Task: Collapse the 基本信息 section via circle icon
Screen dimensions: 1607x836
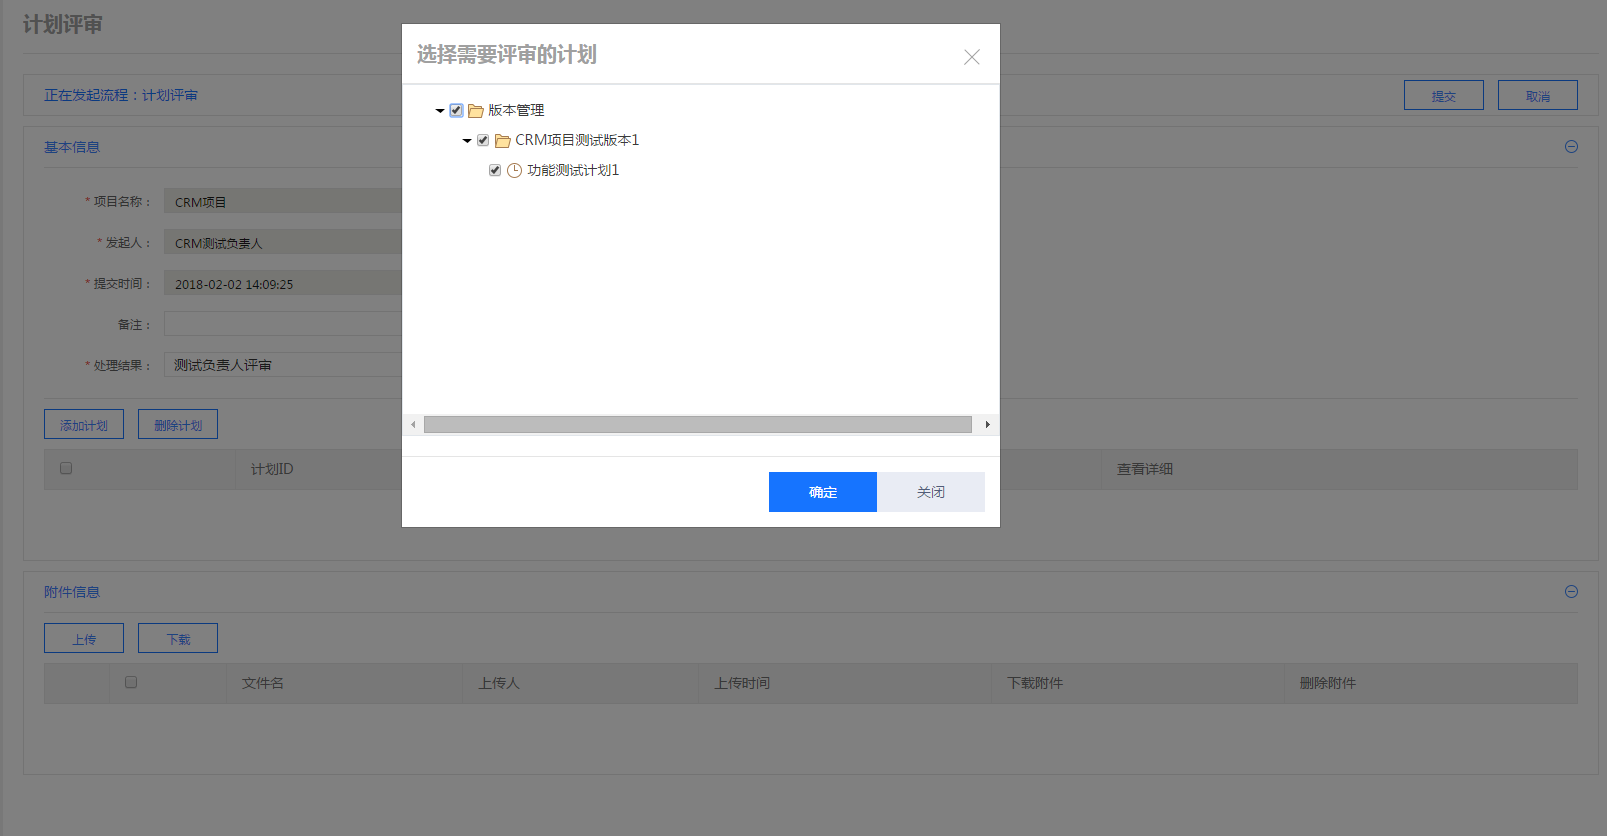Action: (x=1571, y=147)
